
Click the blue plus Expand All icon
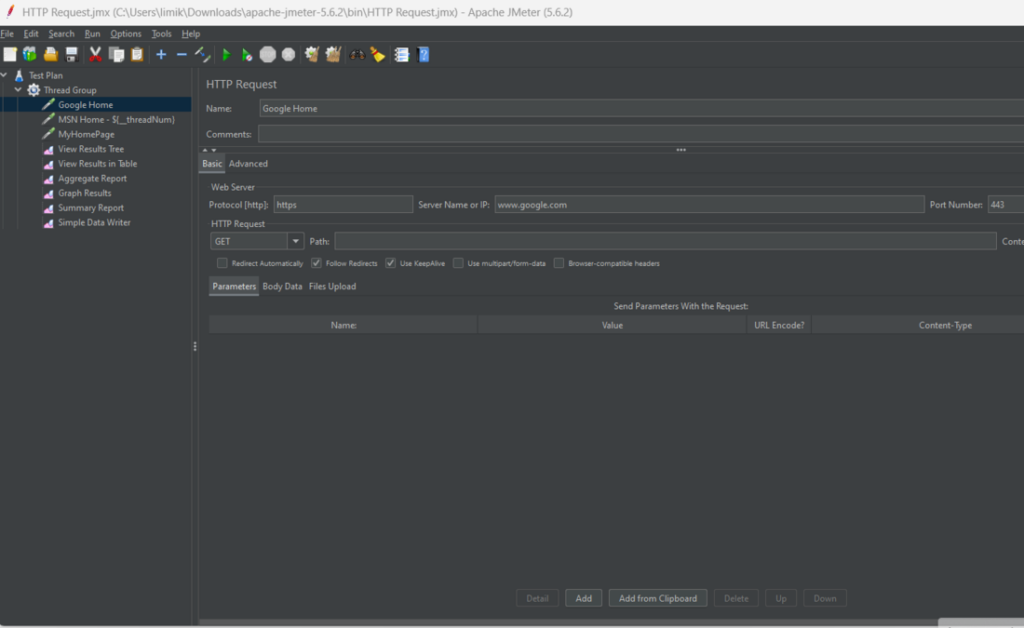coord(161,55)
